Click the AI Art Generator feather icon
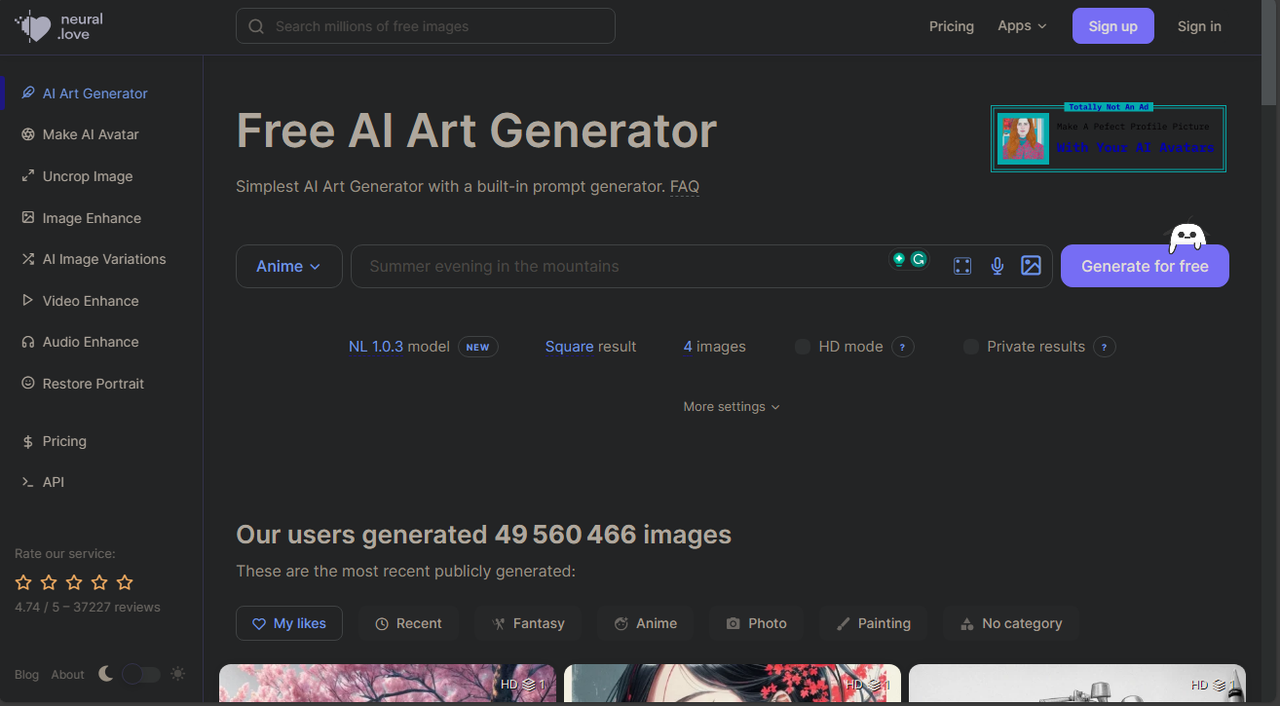The height and width of the screenshot is (706, 1280). pos(28,93)
